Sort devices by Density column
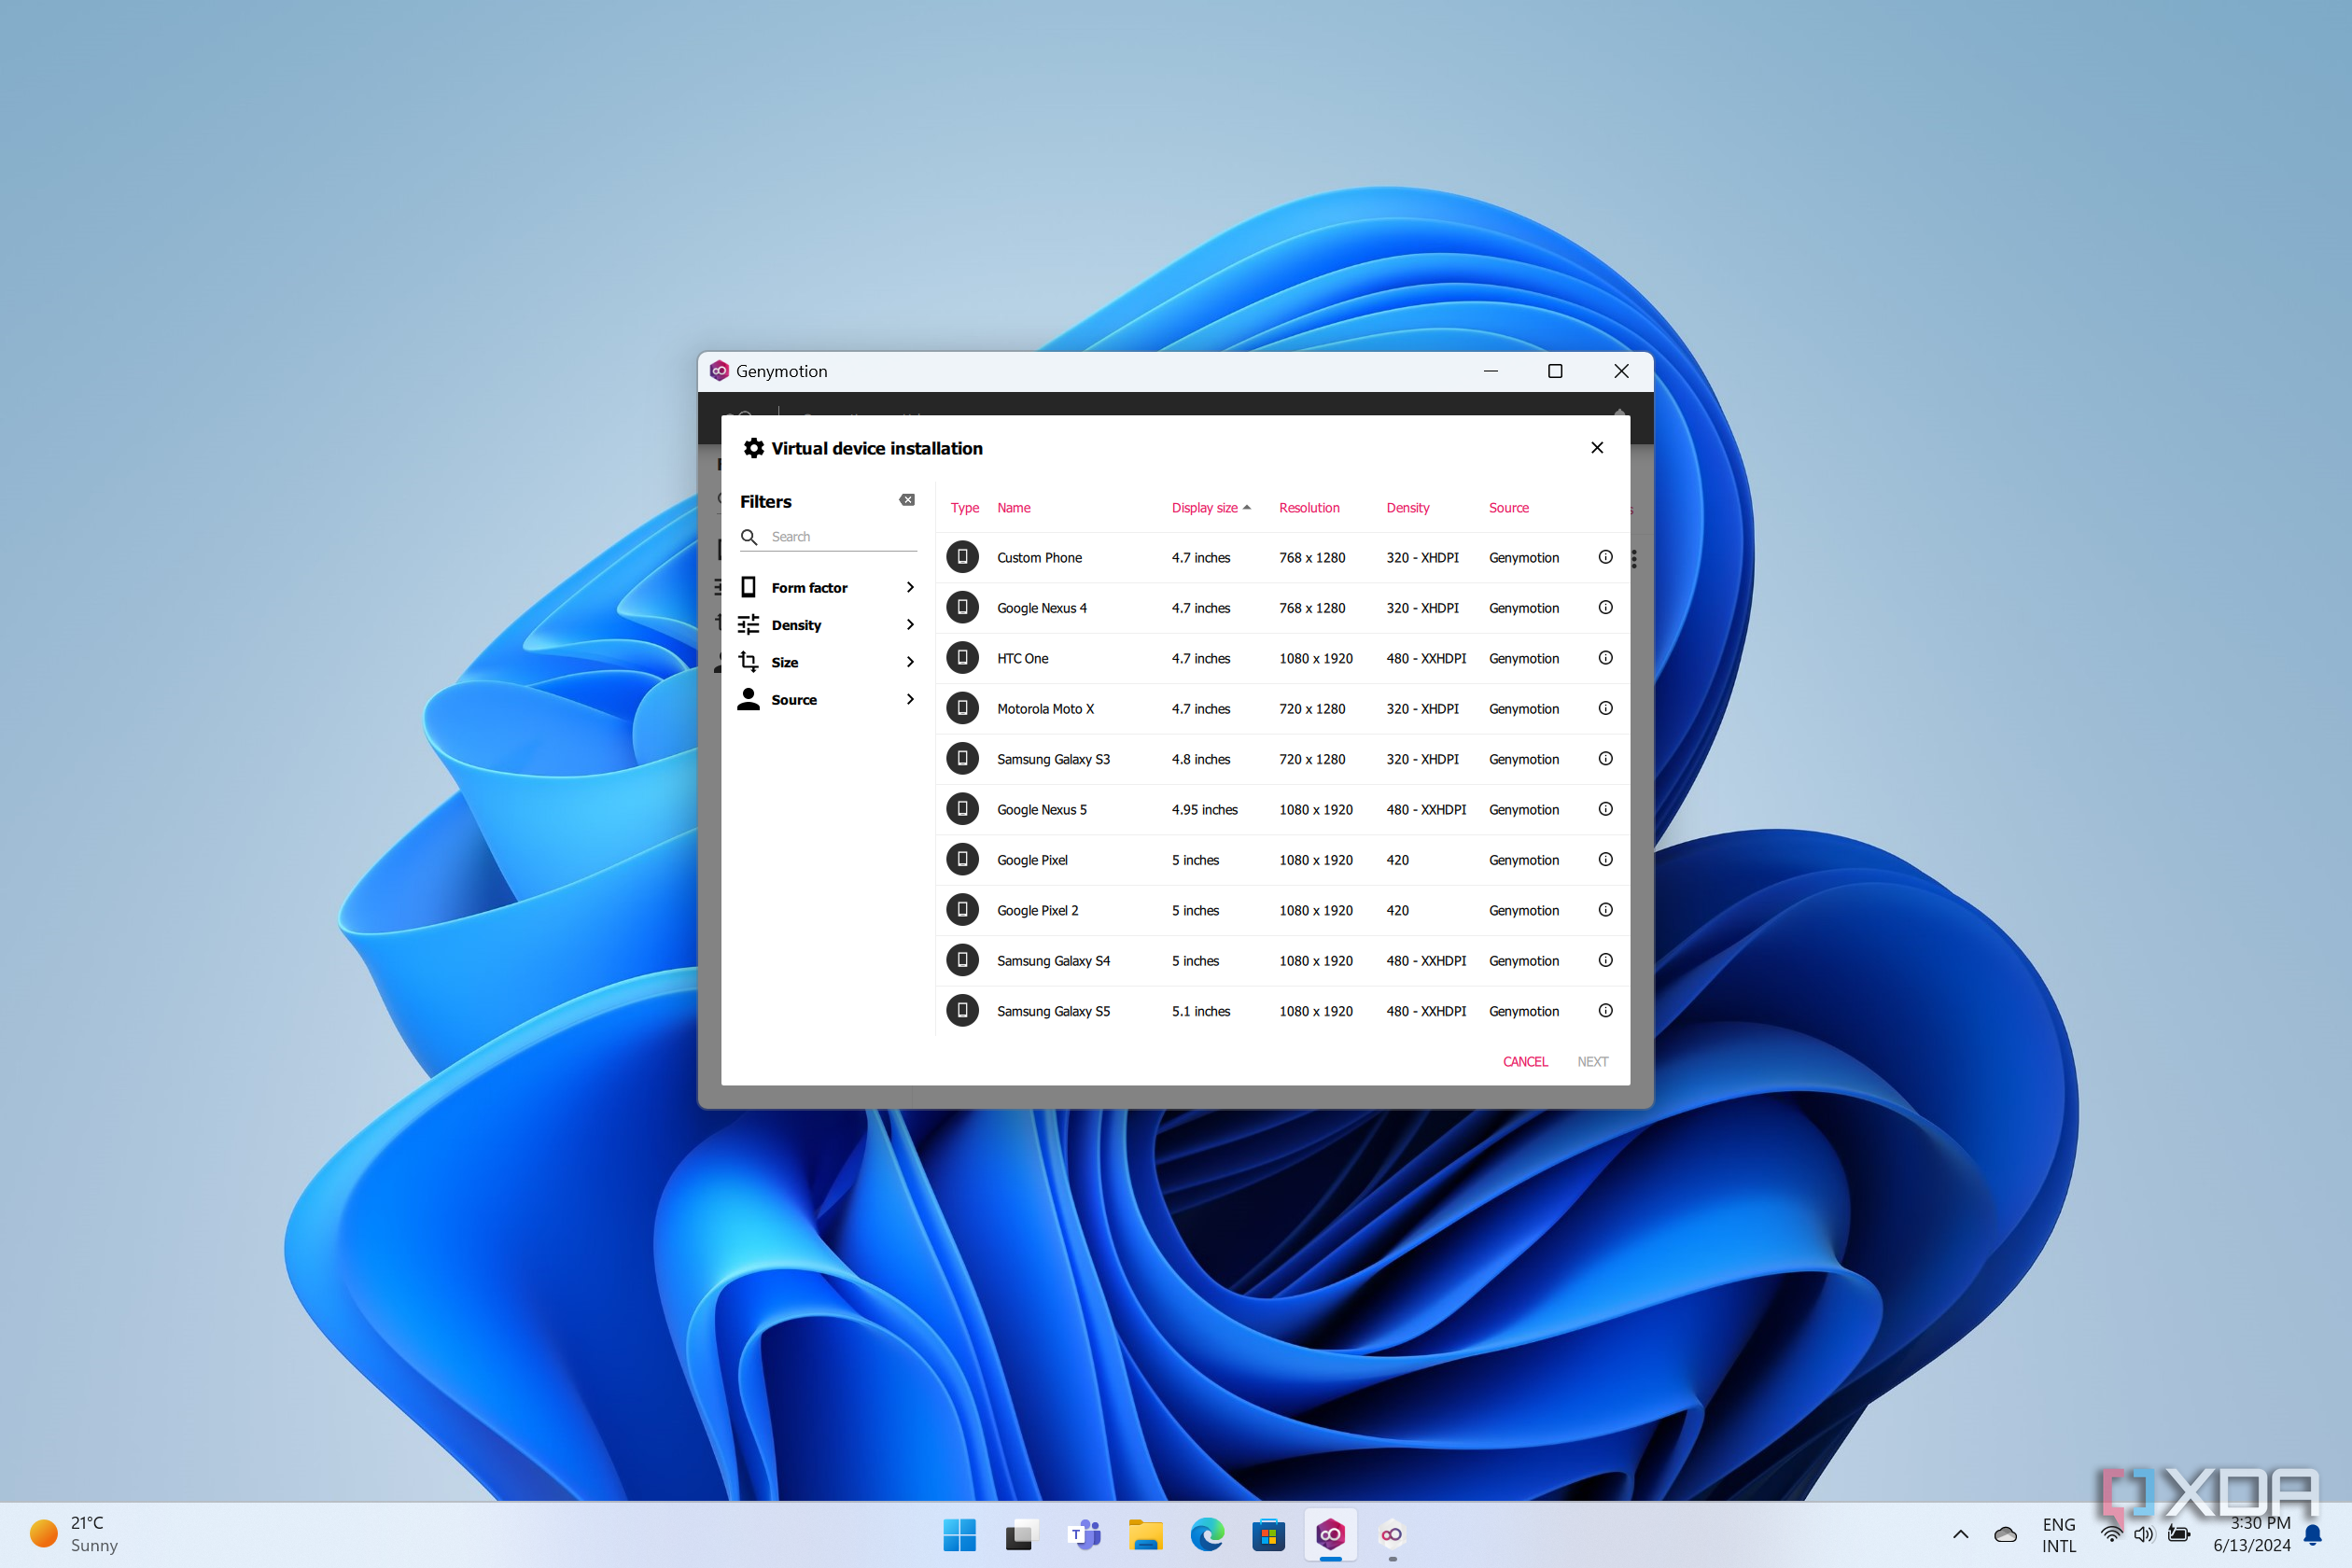 click(x=1407, y=508)
